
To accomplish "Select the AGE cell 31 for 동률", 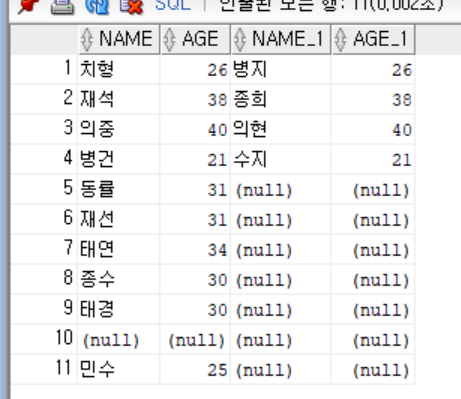I will coord(195,189).
